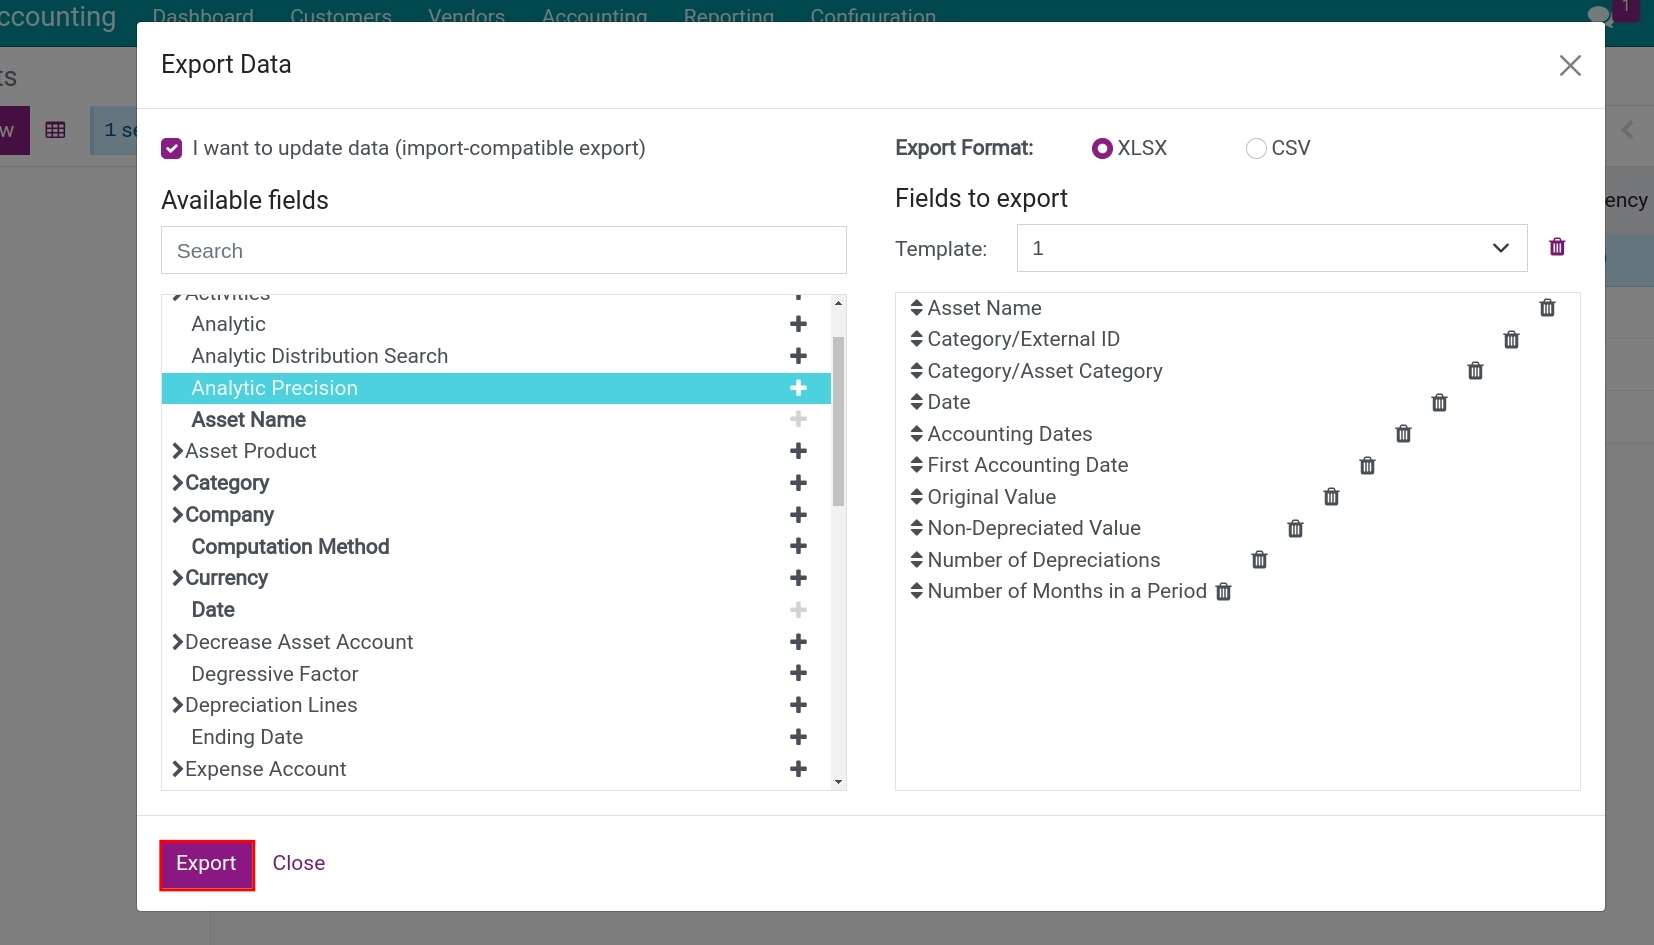Add Depreciation Lines field to export
Screen dimensions: 1654x945
coord(798,705)
